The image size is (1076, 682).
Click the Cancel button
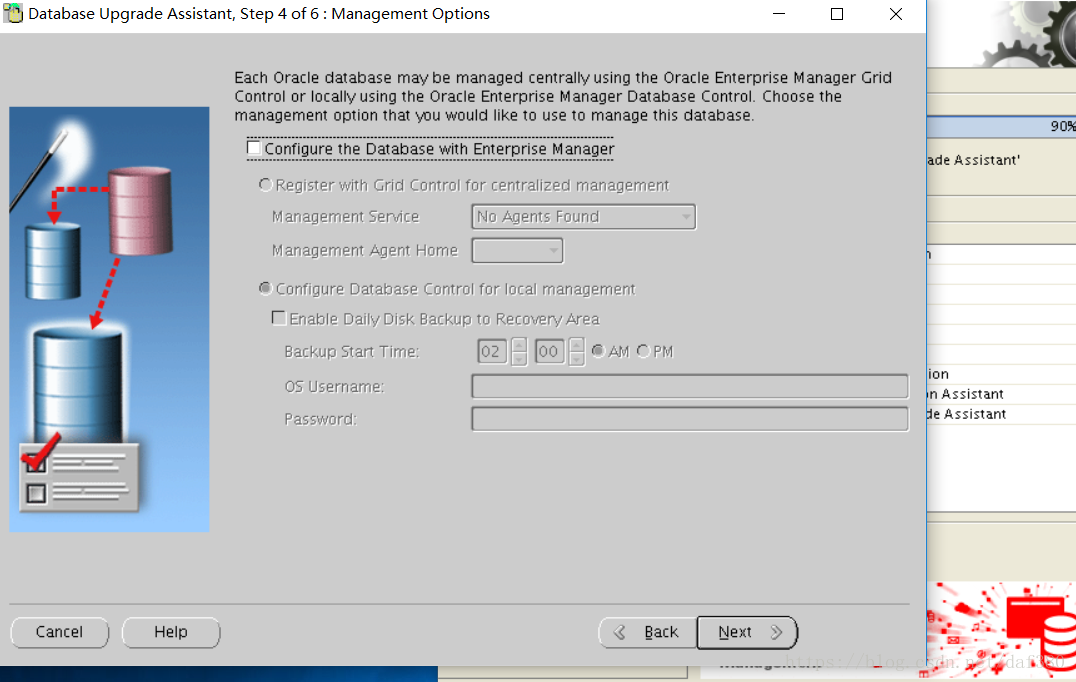point(60,632)
